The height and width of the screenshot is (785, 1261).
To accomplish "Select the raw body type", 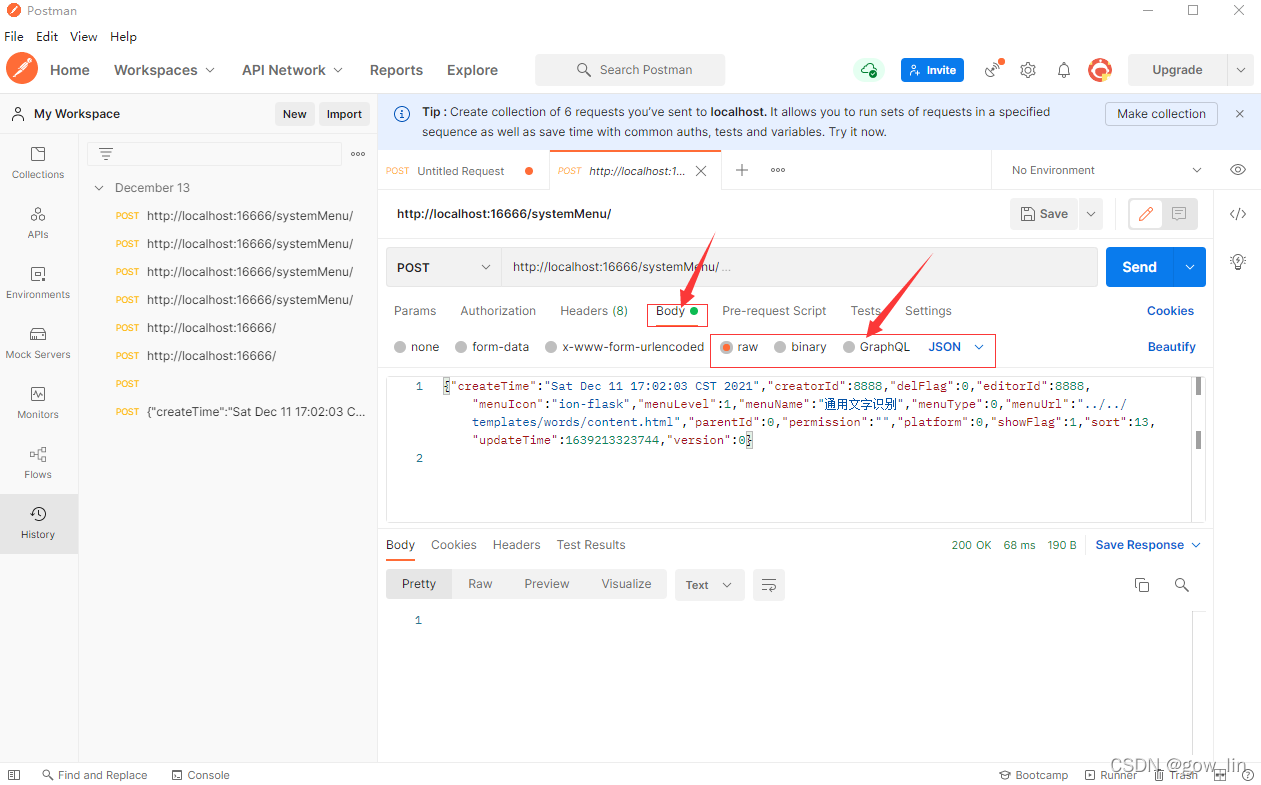I will click(x=740, y=347).
